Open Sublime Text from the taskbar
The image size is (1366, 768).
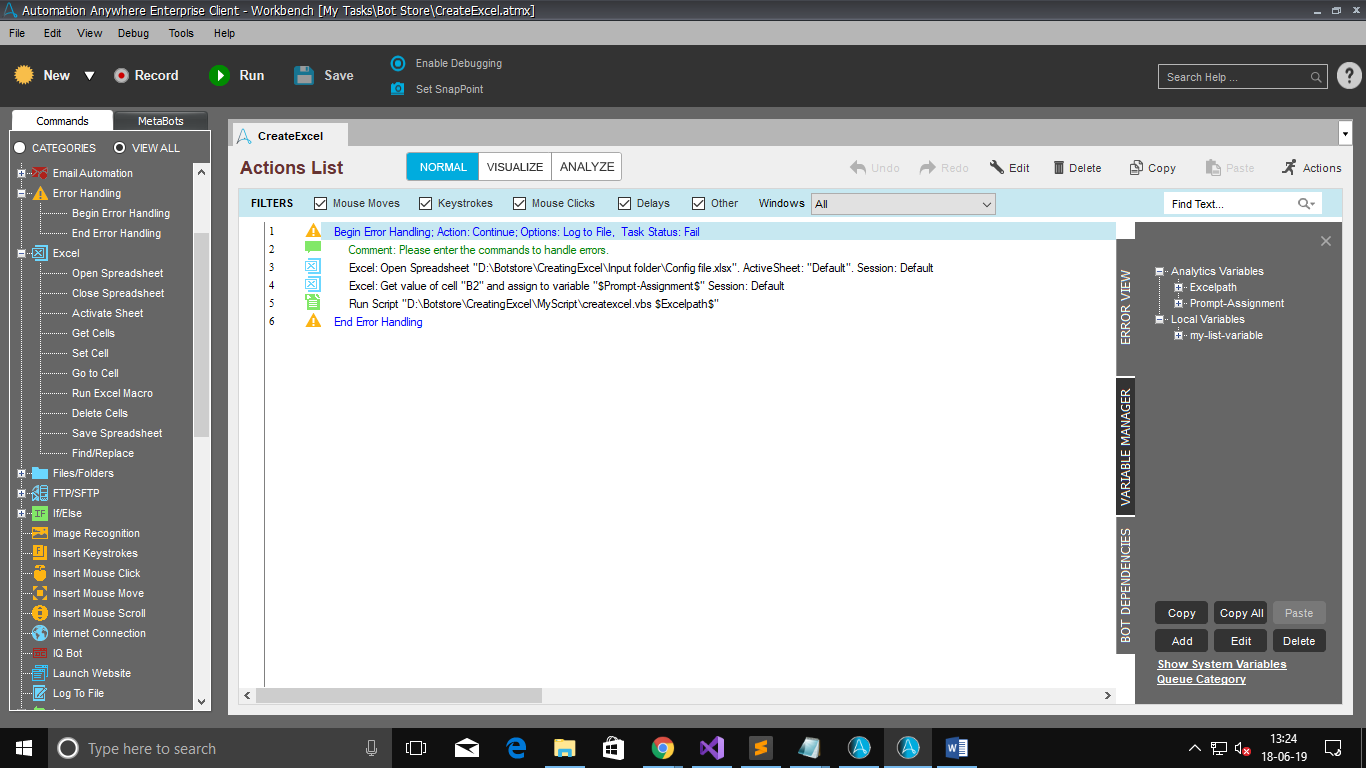tap(760, 748)
